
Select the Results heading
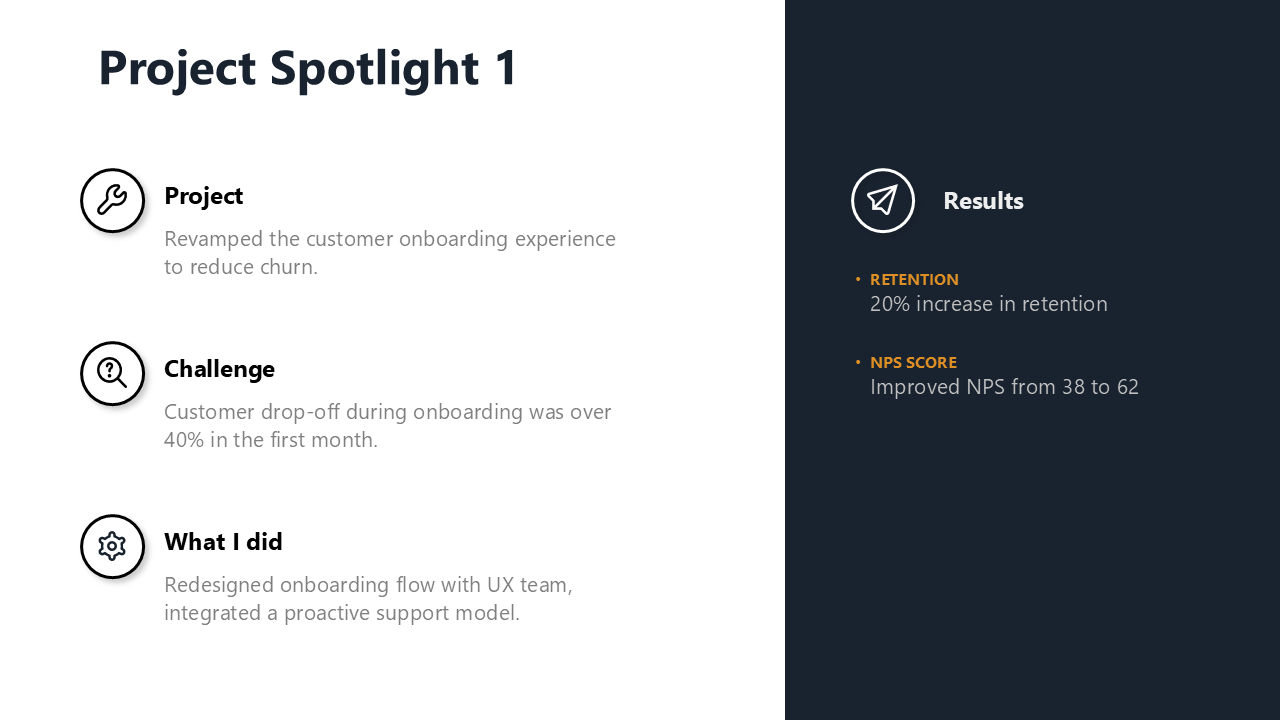pos(983,201)
